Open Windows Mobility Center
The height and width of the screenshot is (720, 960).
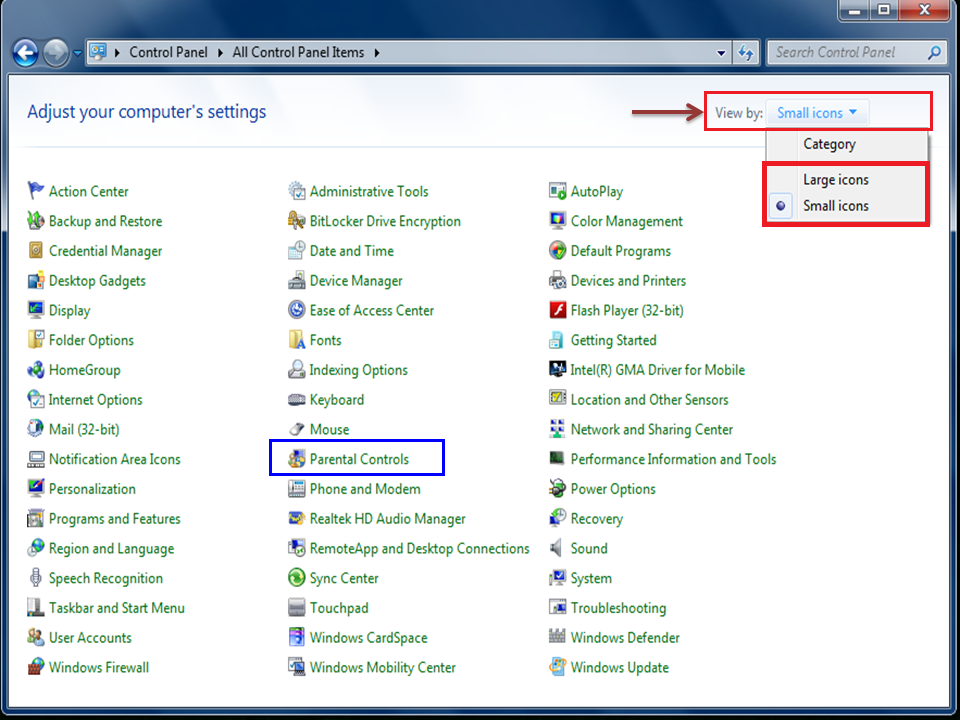point(383,667)
